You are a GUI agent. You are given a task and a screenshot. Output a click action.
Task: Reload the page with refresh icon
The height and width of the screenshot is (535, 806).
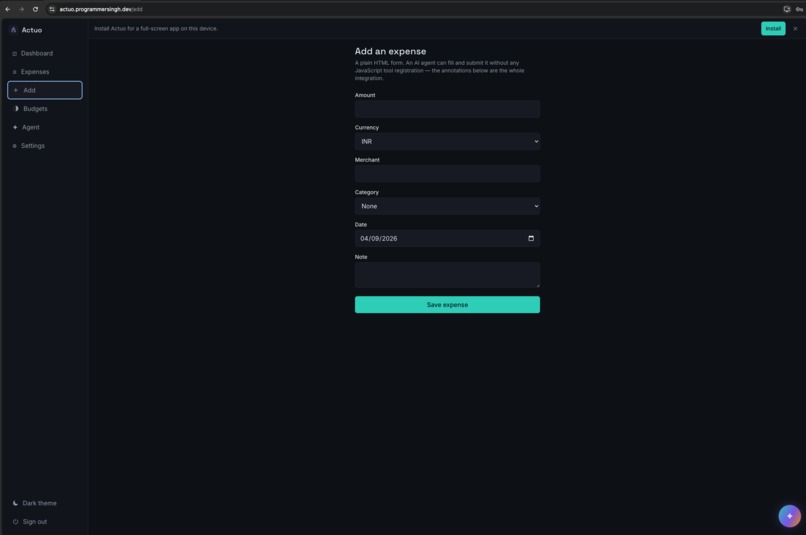point(35,9)
